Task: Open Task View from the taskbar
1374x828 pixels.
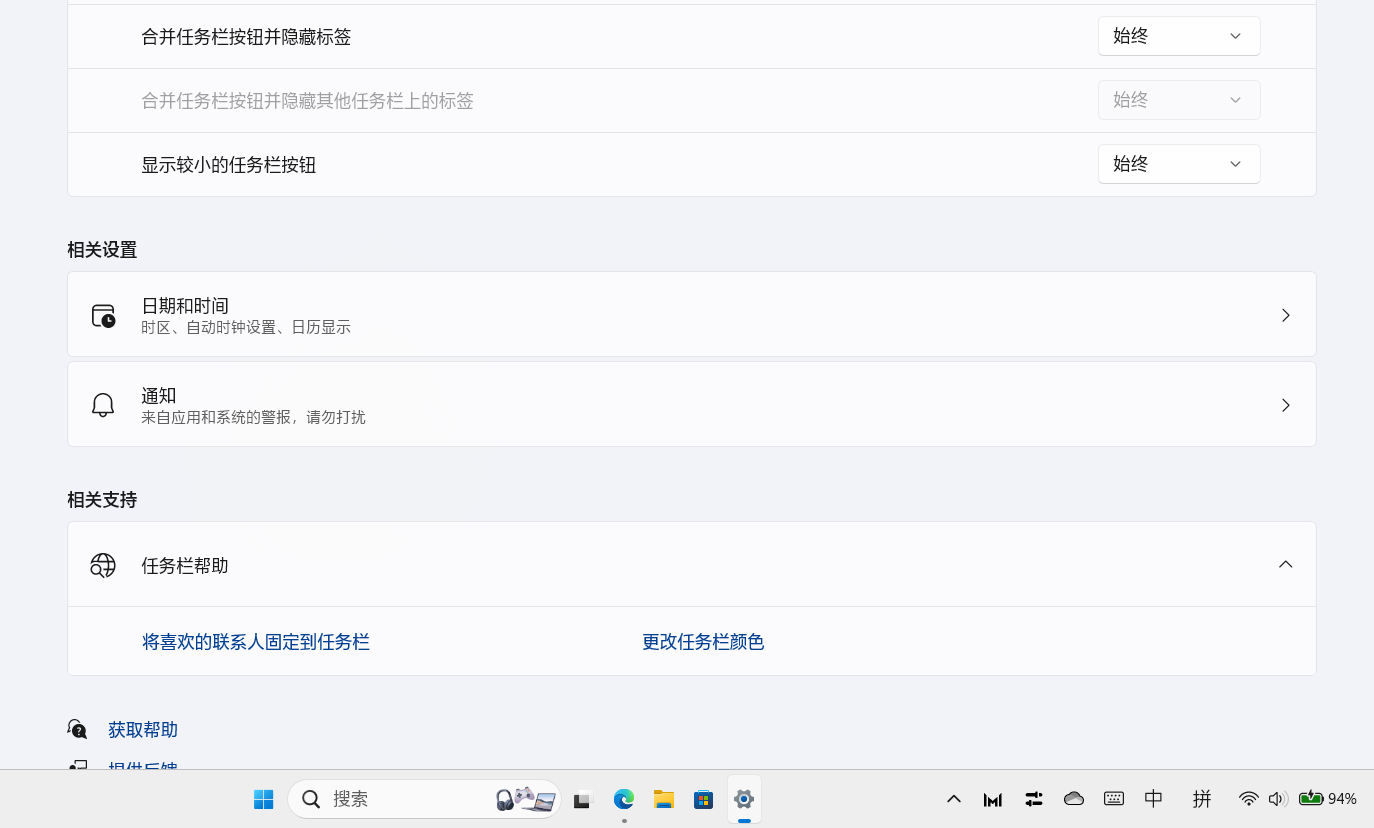Action: coord(583,799)
